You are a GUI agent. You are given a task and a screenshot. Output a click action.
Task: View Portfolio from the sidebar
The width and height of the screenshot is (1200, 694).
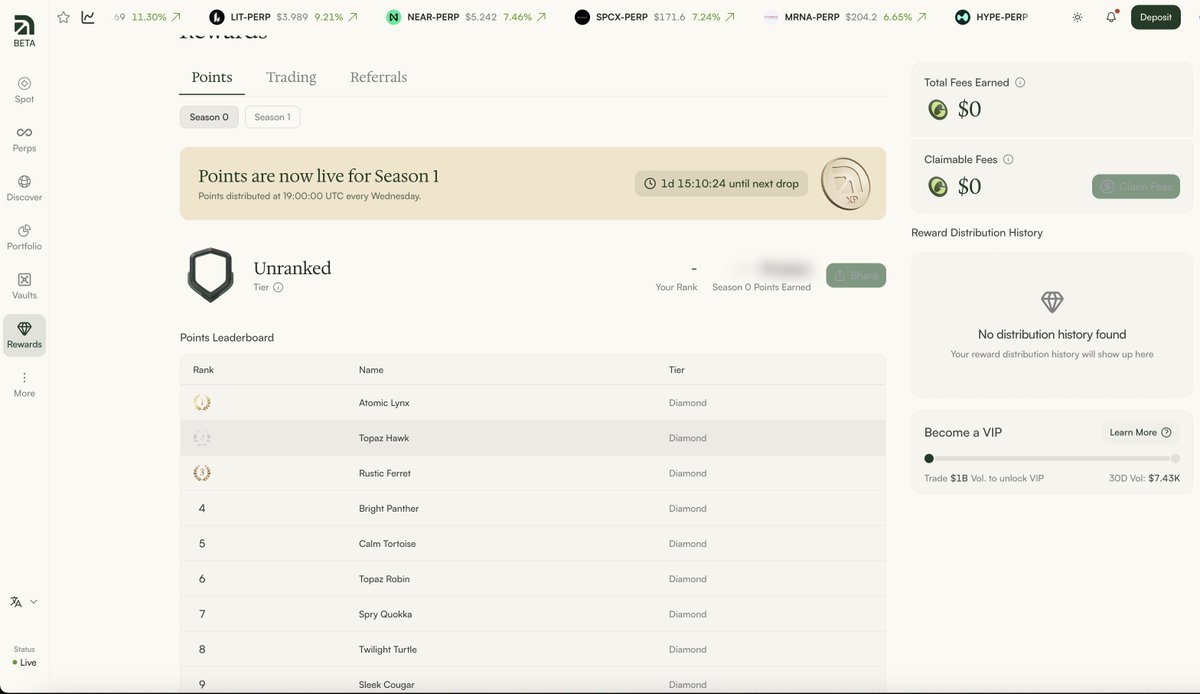pos(24,237)
